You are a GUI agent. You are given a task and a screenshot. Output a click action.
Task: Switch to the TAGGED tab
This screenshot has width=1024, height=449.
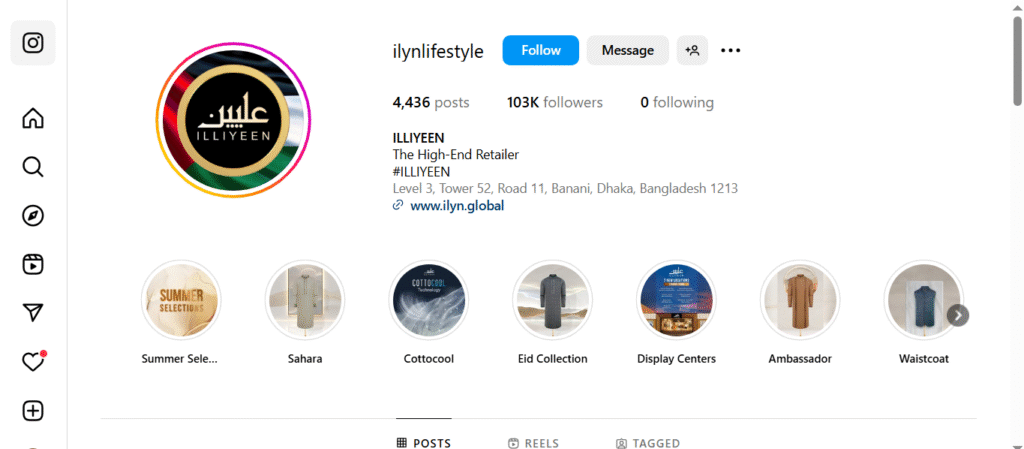[x=648, y=443]
